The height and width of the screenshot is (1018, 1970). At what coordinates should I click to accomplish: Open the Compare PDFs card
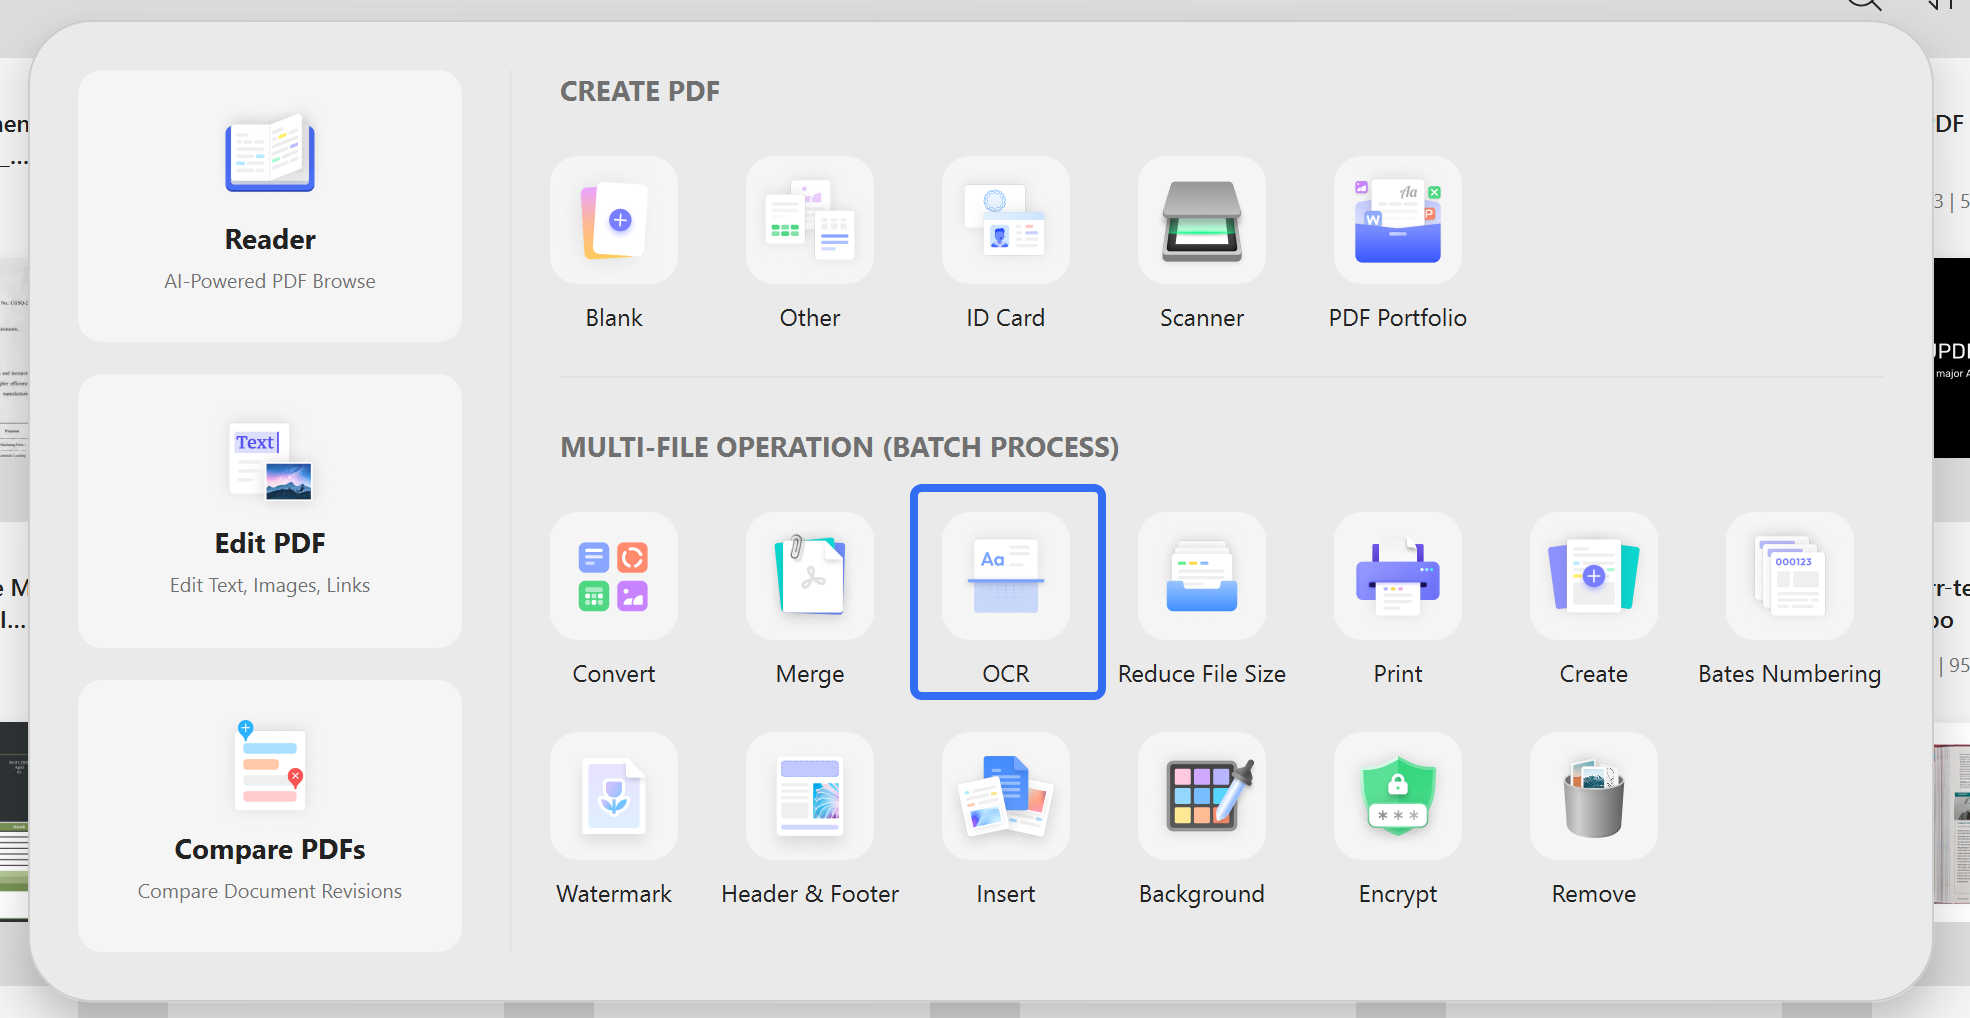pyautogui.click(x=270, y=816)
